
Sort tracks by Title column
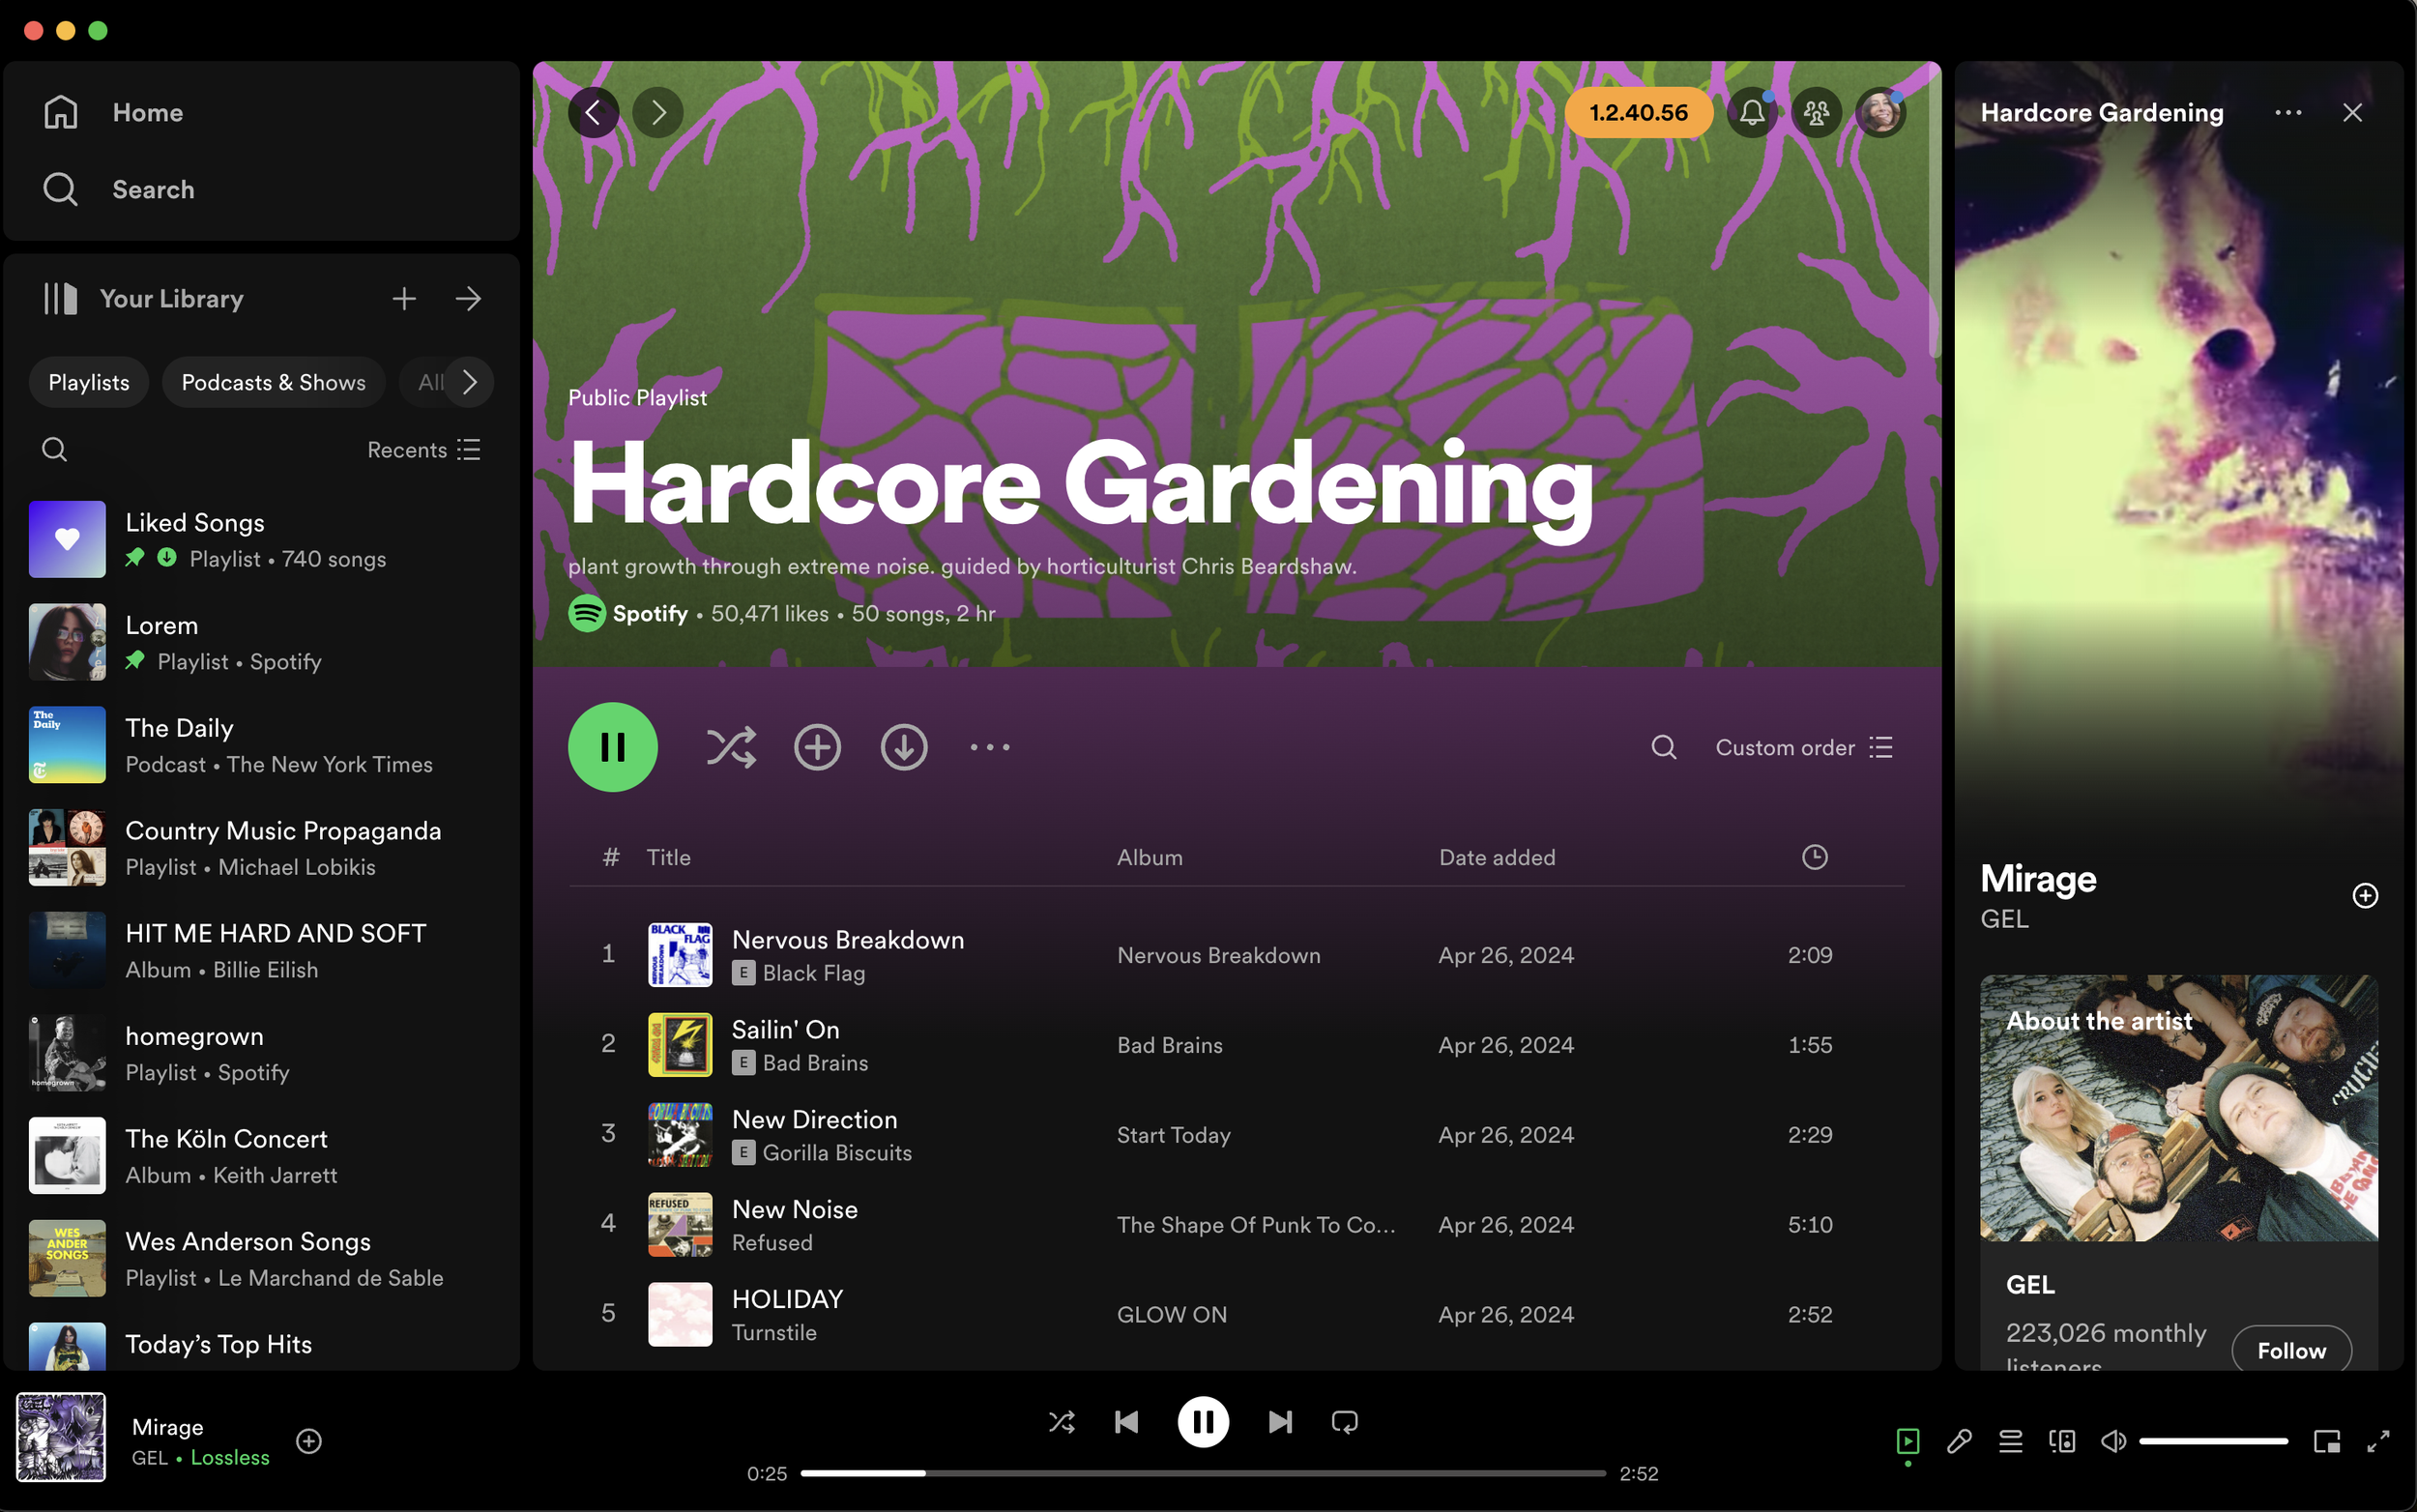[668, 857]
